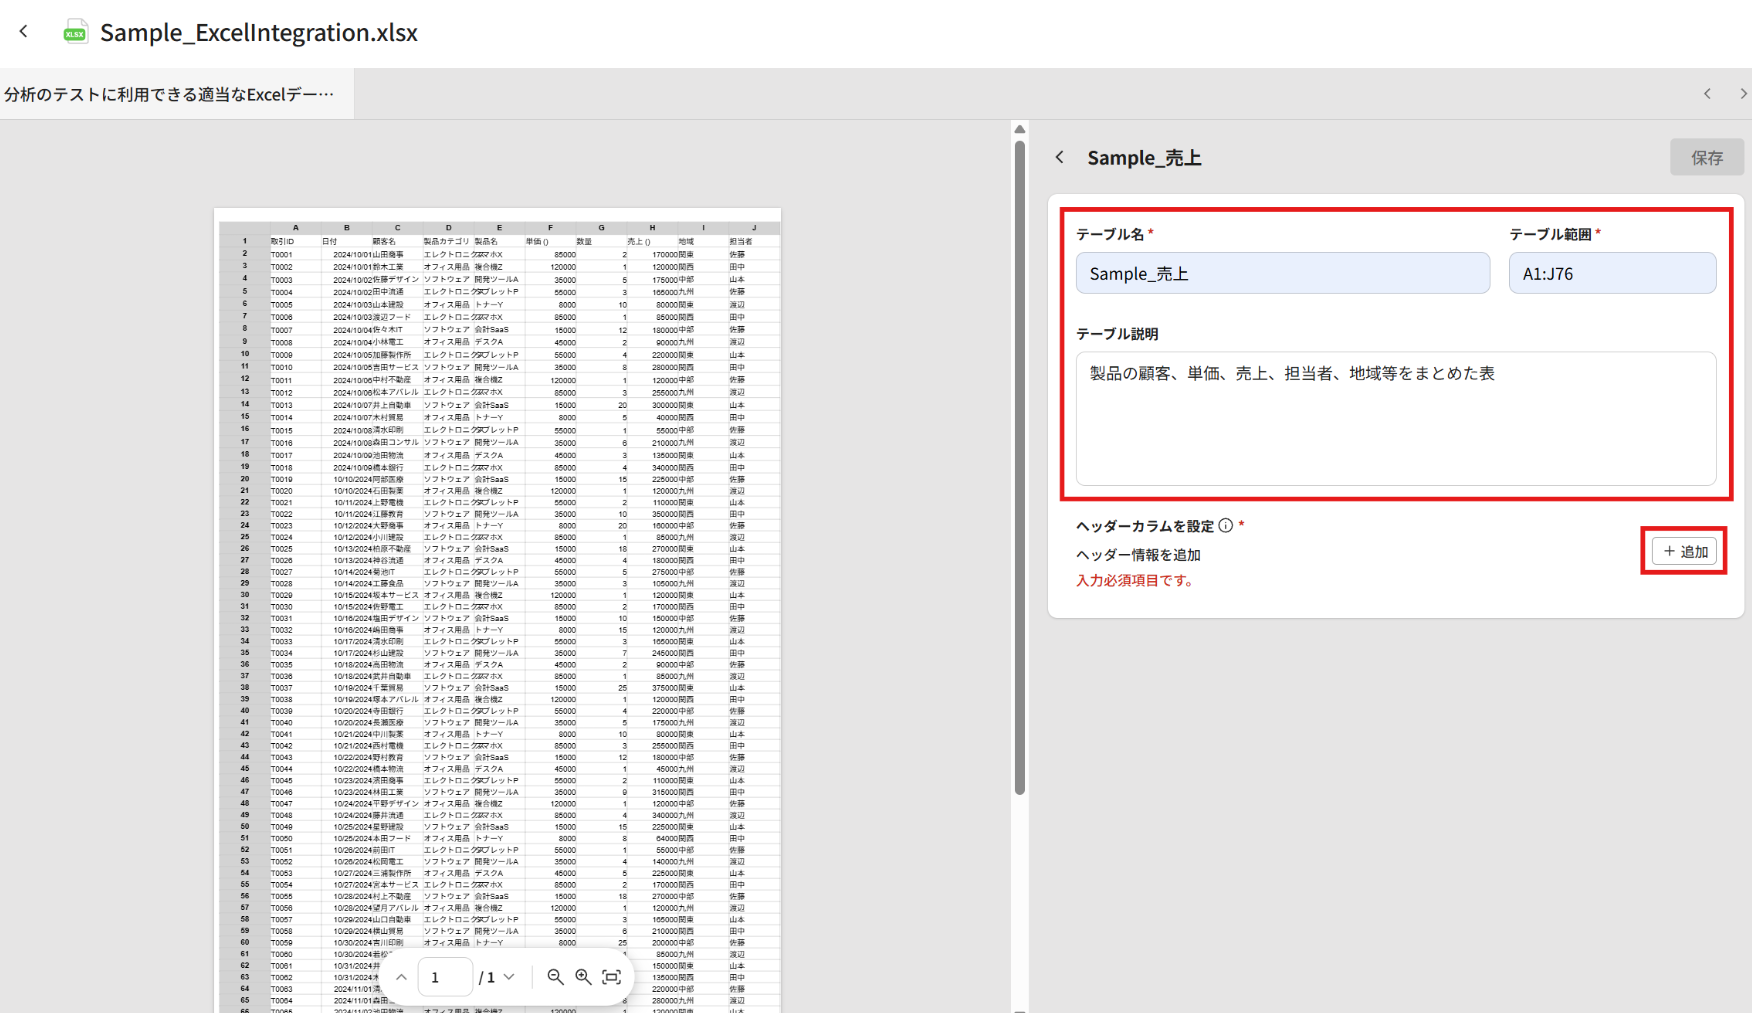Go back using arrow beside Sample_売上 heading
The width and height of the screenshot is (1752, 1013).
[1060, 158]
